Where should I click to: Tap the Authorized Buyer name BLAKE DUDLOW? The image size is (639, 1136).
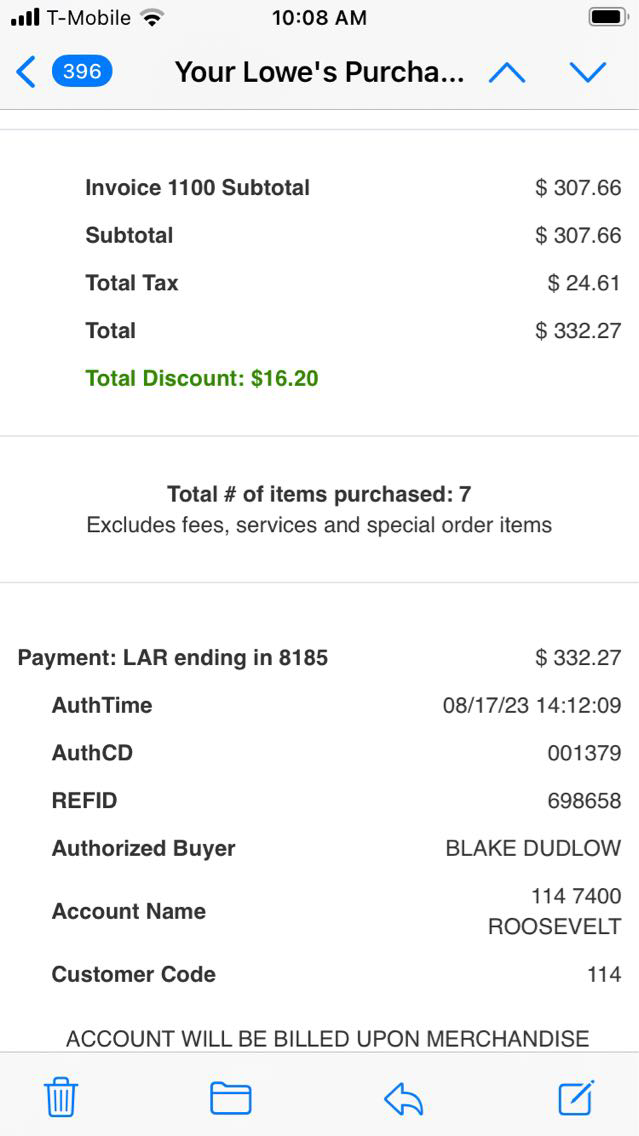tap(533, 849)
